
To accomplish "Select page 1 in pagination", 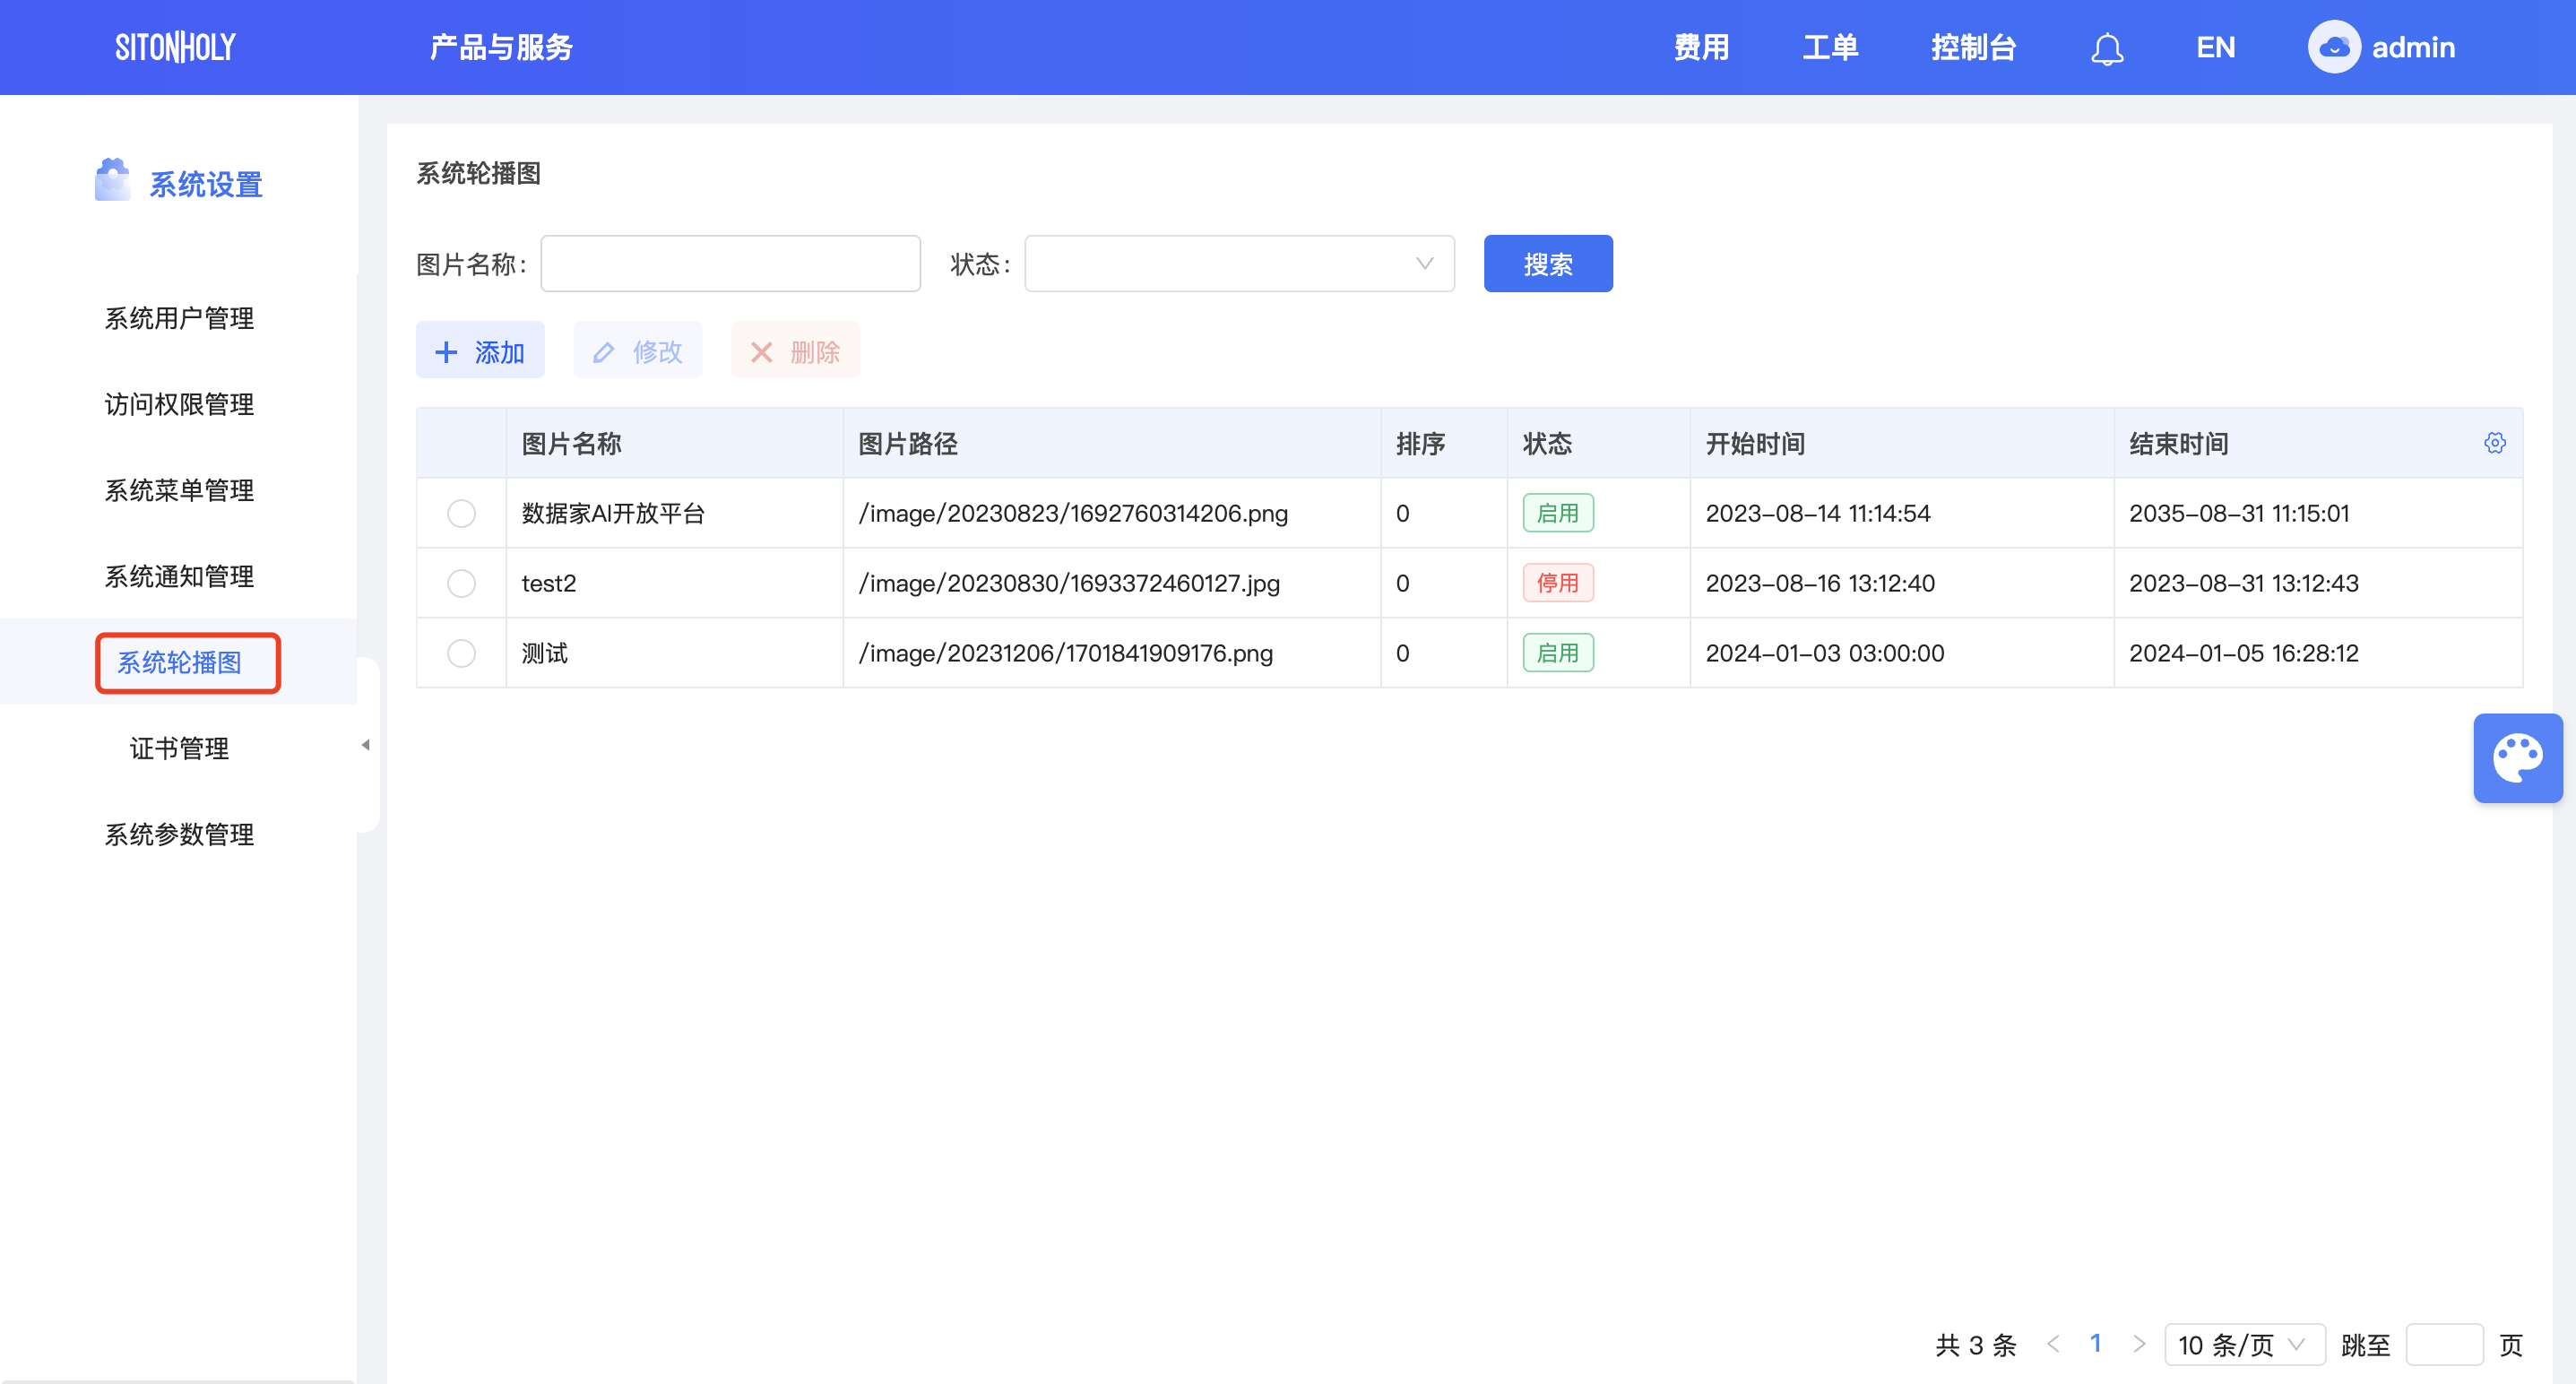I will 2095,1343.
